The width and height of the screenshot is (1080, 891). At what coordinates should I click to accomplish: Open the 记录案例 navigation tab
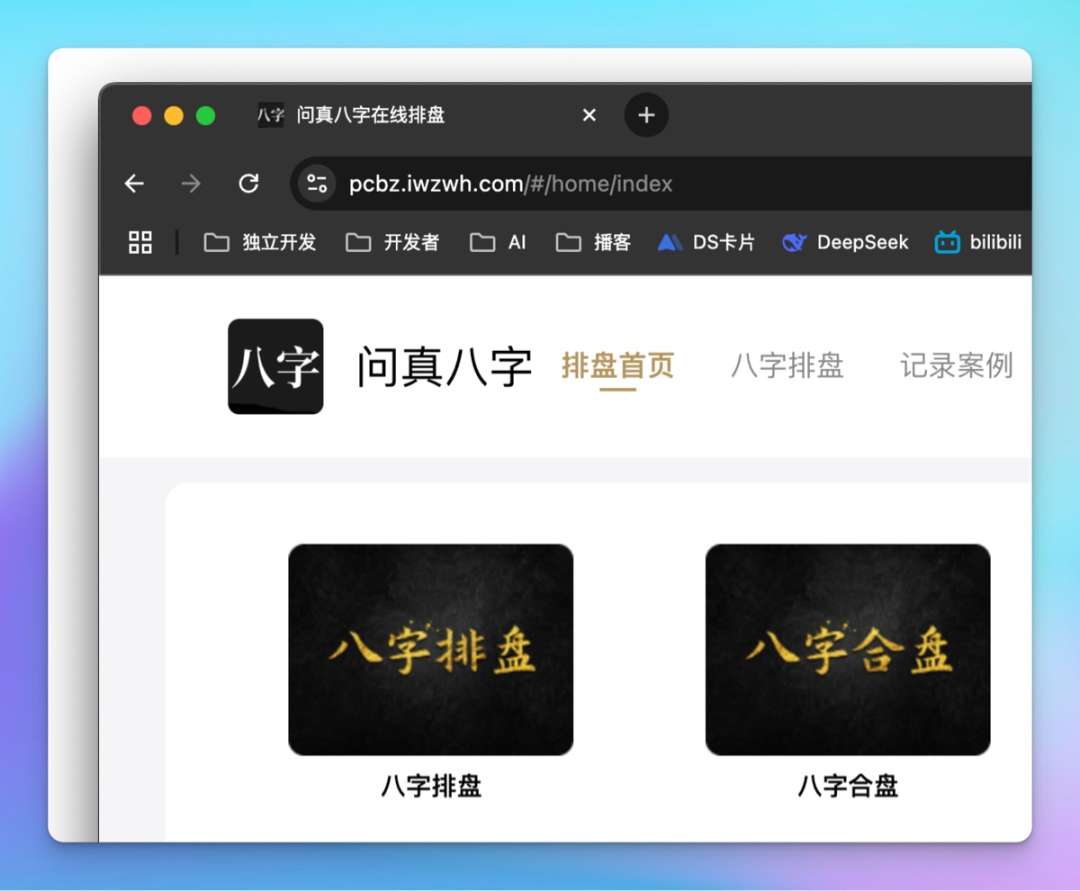click(x=957, y=366)
